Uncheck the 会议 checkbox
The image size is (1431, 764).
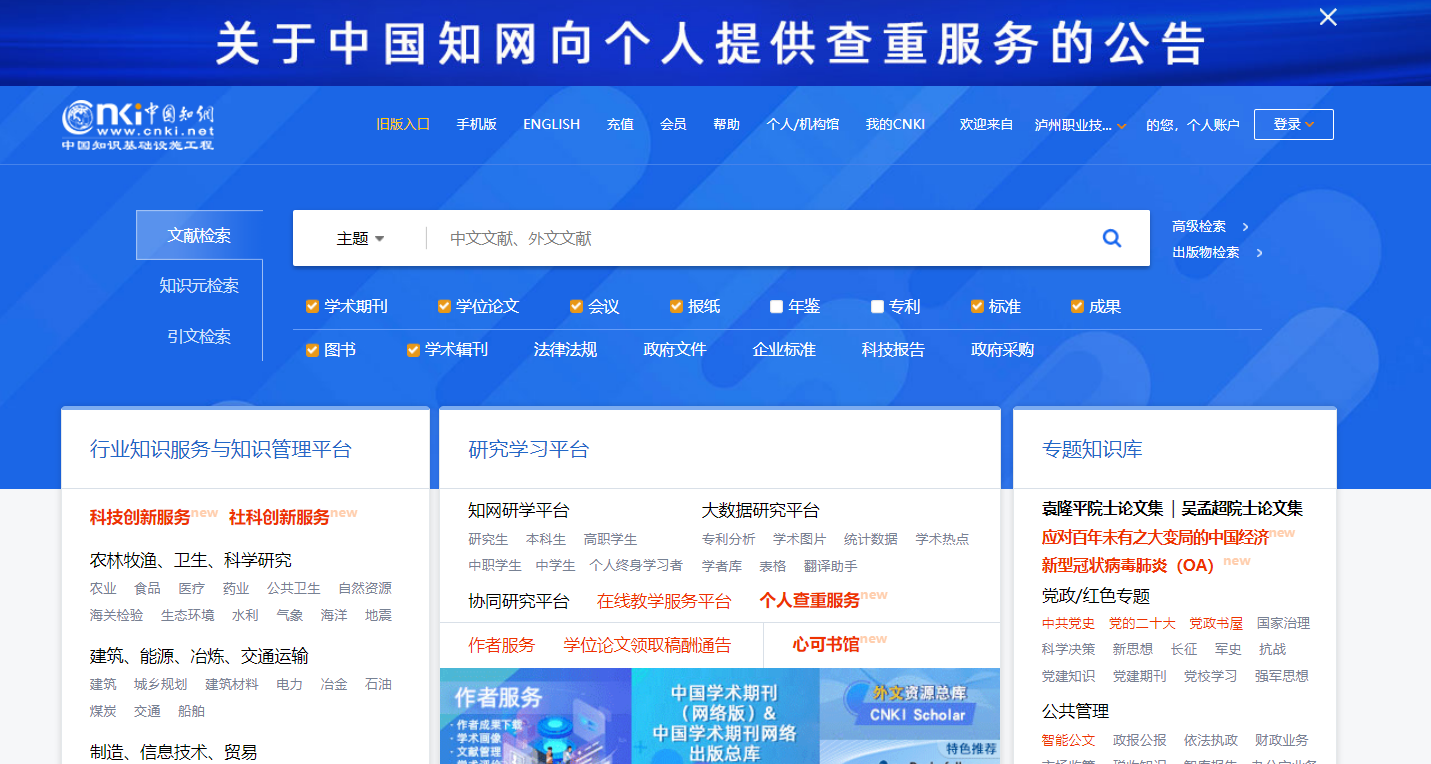[576, 306]
